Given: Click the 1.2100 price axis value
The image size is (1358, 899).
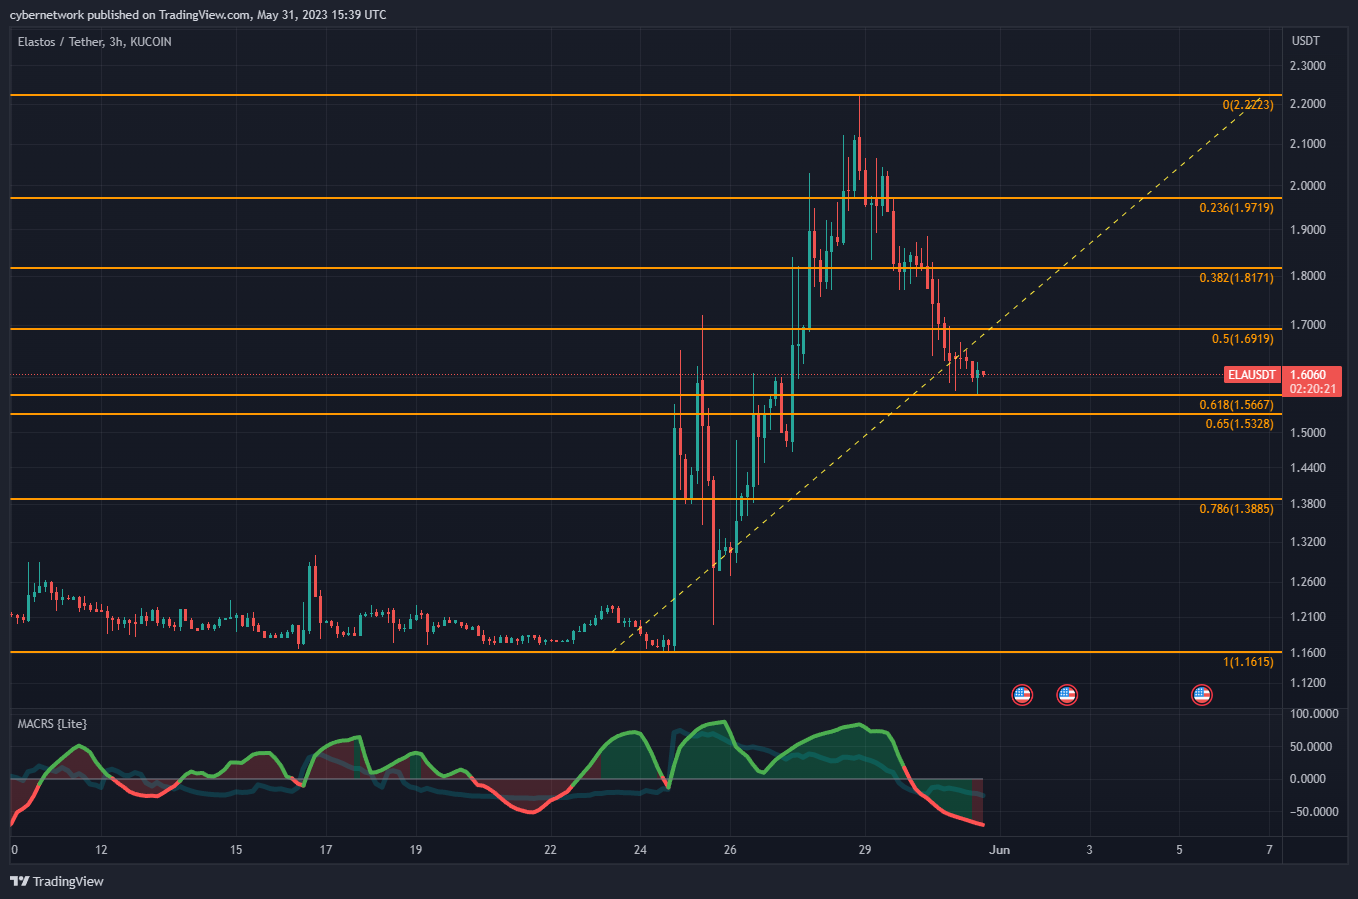Looking at the screenshot, I should 1308,617.
